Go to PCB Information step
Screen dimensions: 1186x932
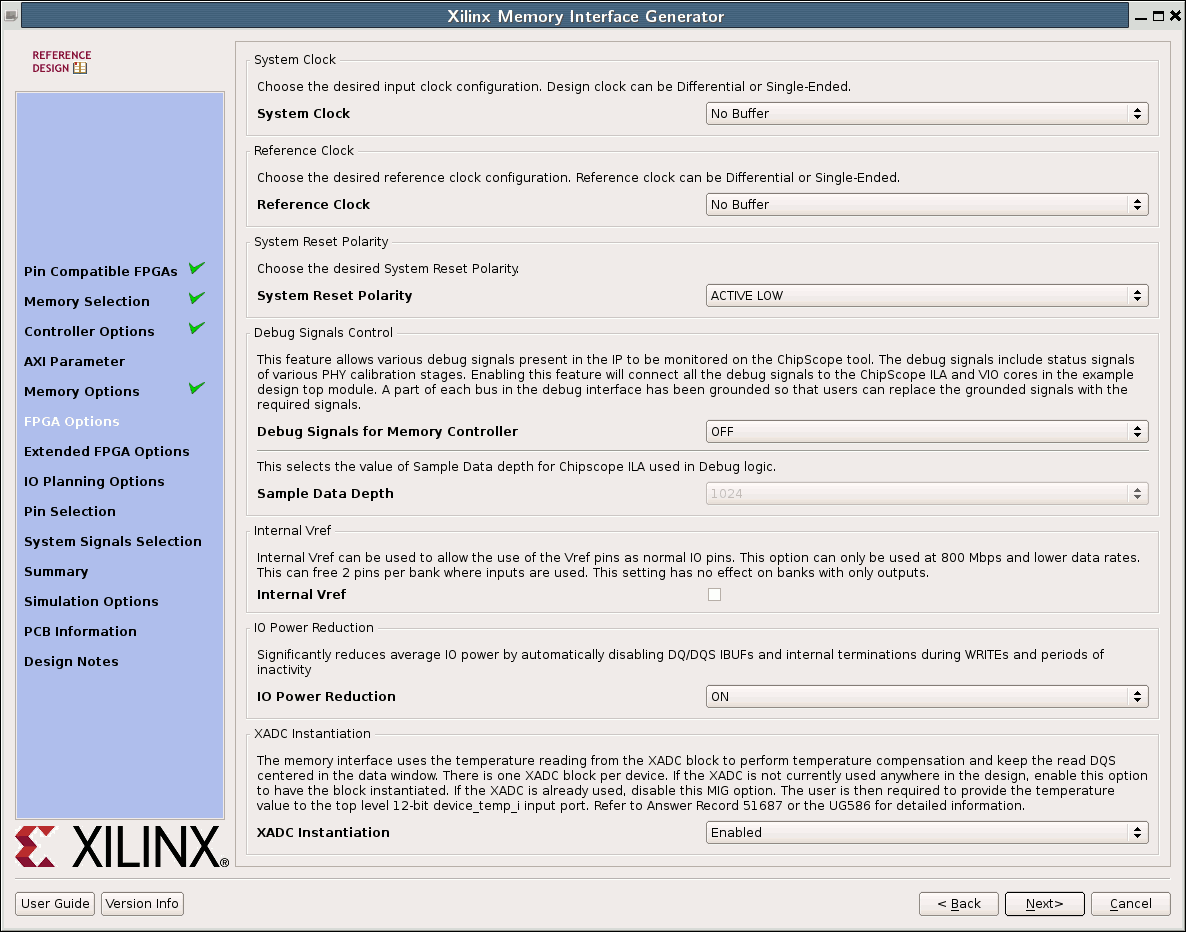[80, 632]
